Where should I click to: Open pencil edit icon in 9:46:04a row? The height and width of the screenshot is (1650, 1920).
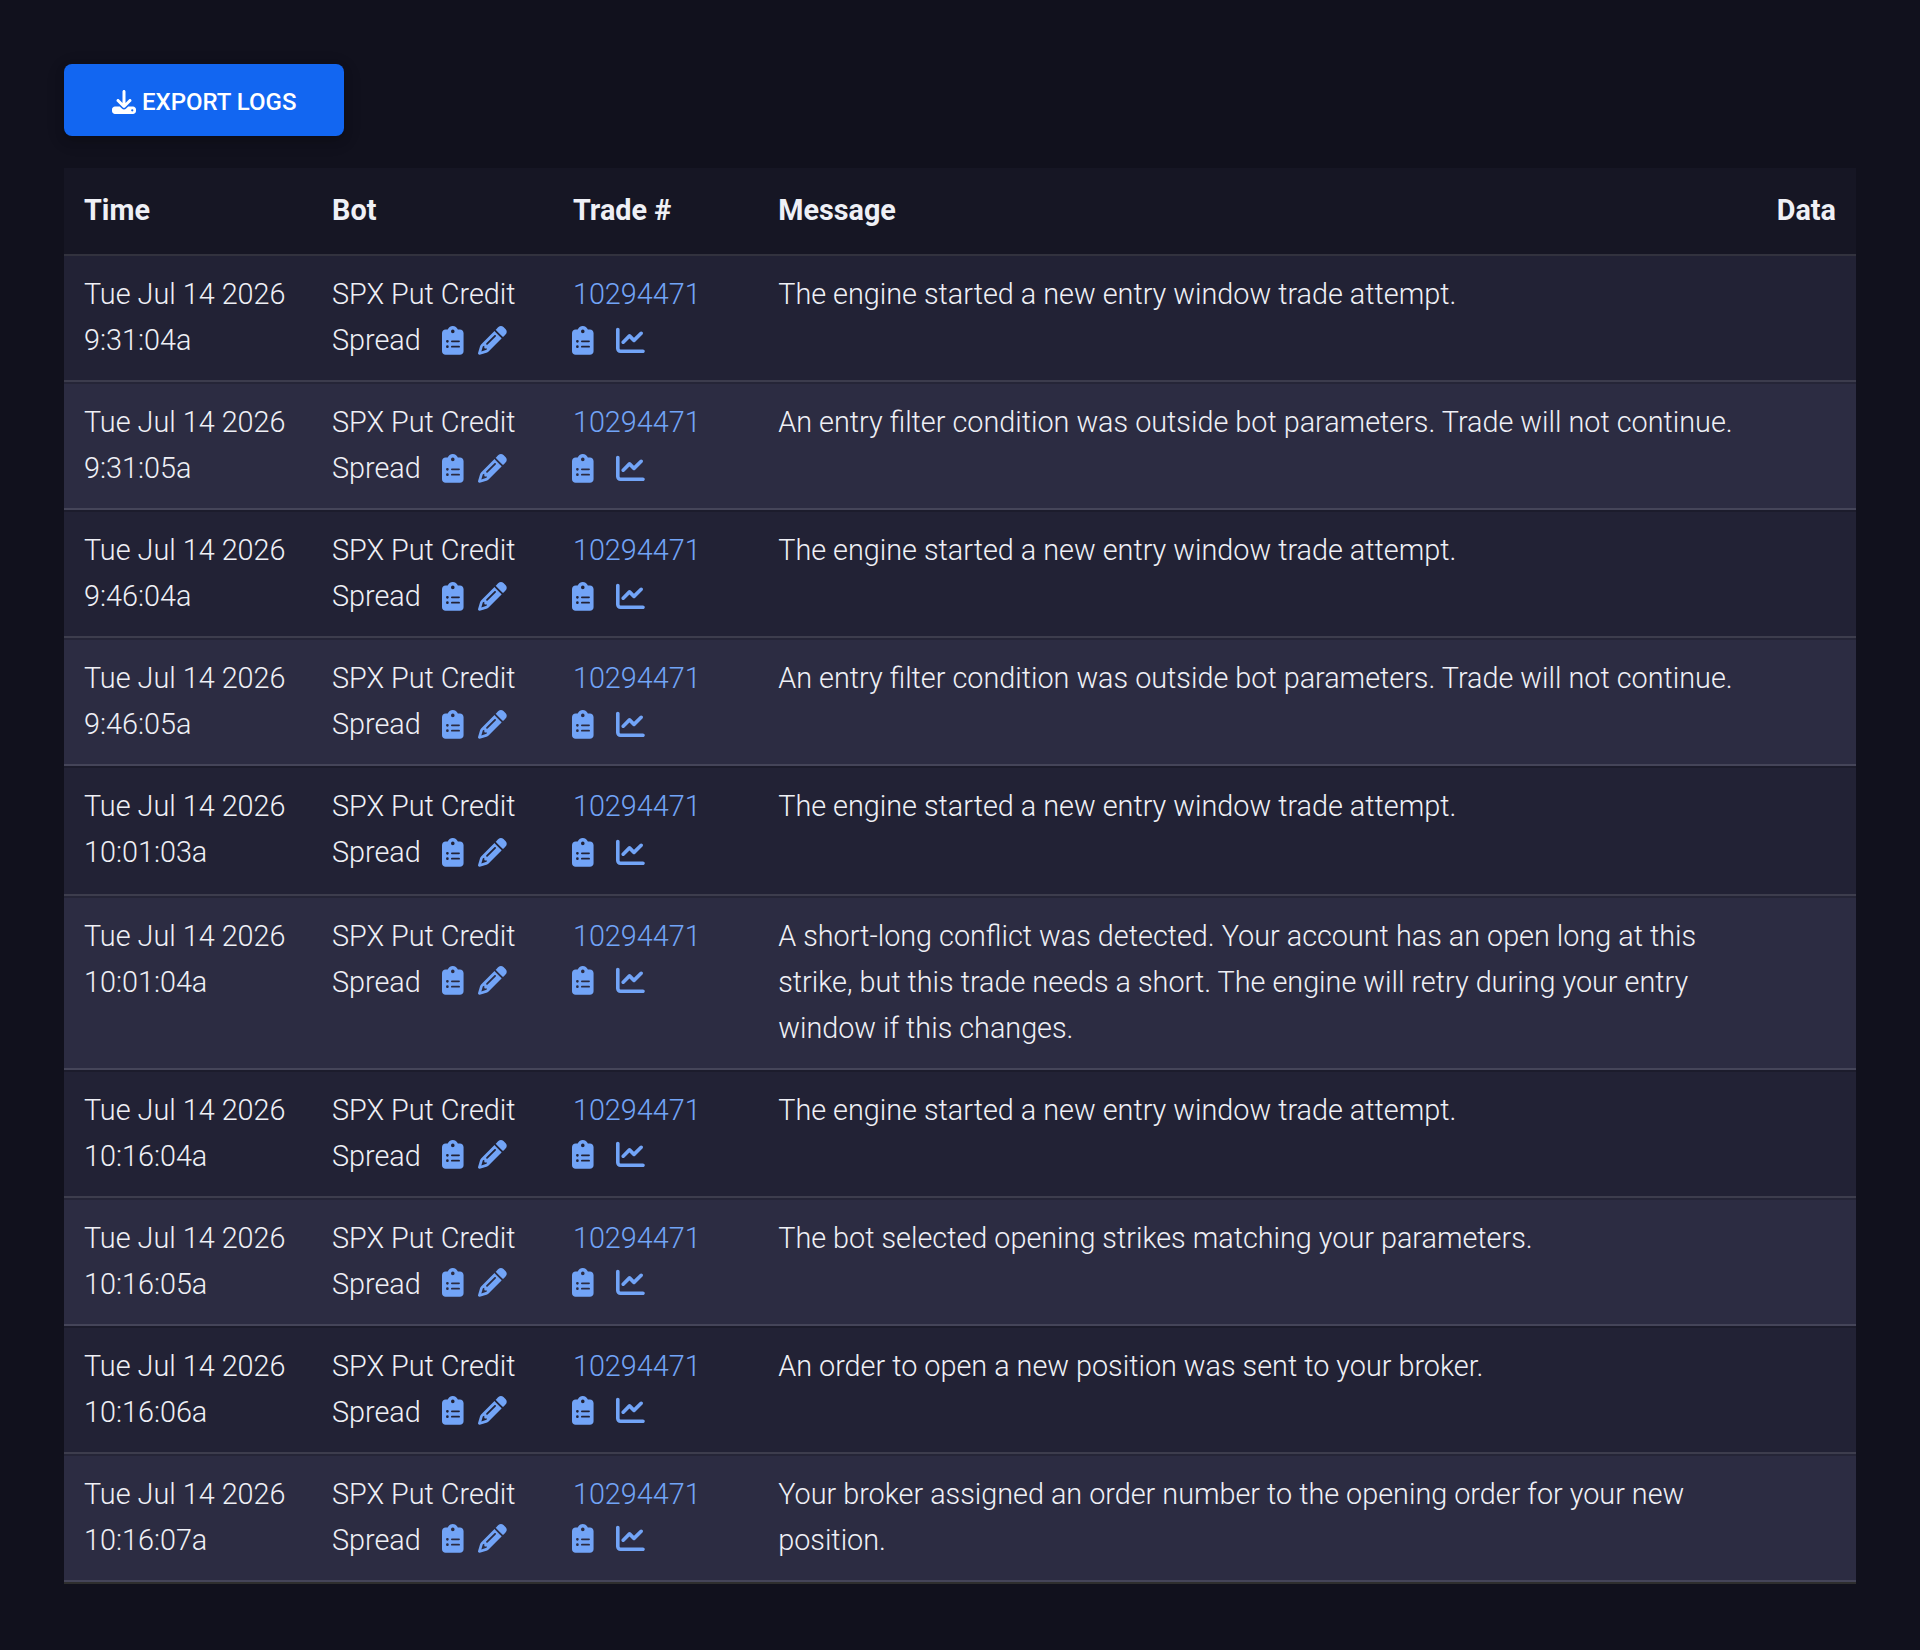[x=492, y=597]
